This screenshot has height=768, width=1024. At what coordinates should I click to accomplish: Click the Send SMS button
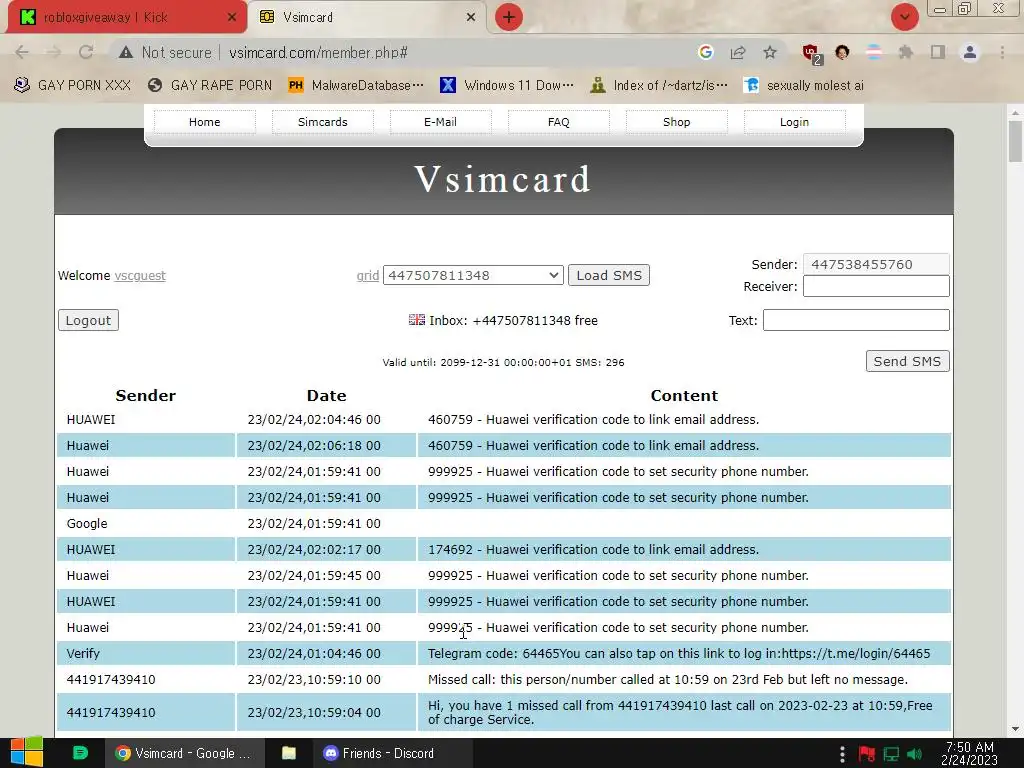click(907, 361)
